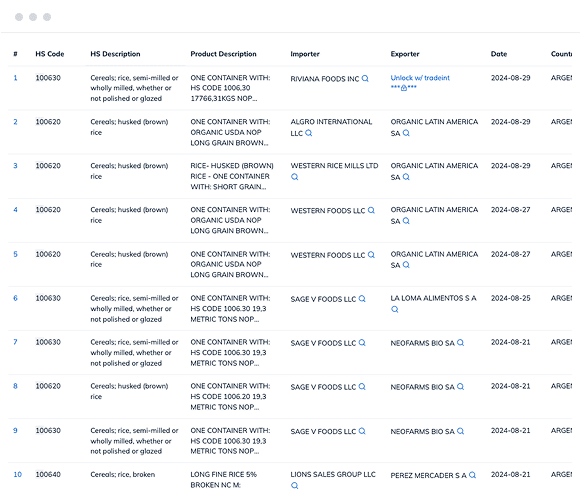Click search icon by SAGE V FOODS LLC in row 6

coord(362,298)
